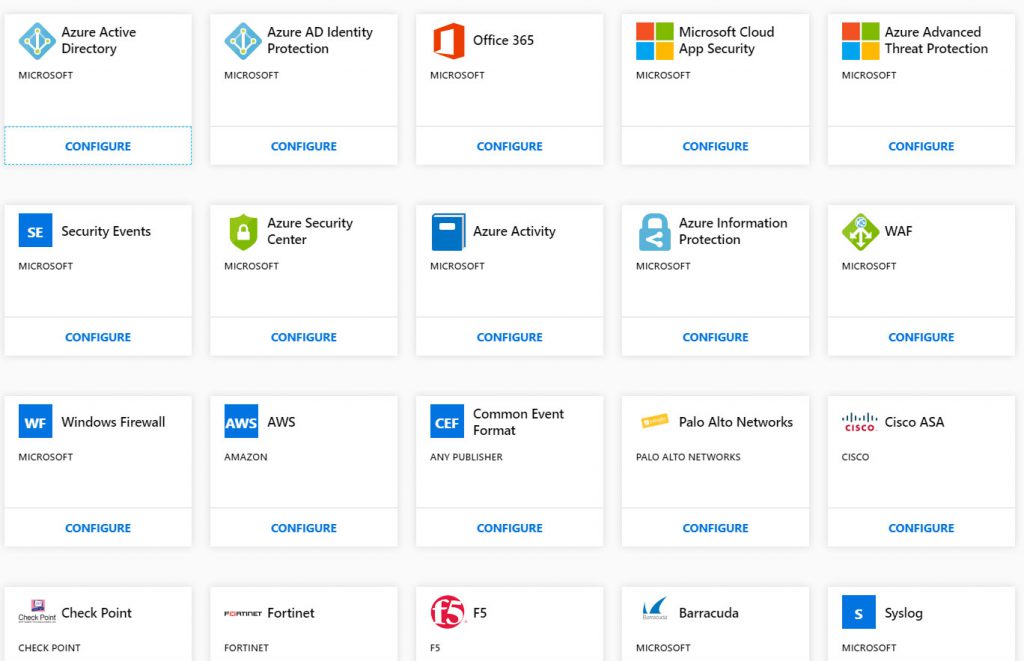Screen dimensions: 1024x661
Task: Configure Microsoft Cloud App Security connector
Action: tap(715, 146)
